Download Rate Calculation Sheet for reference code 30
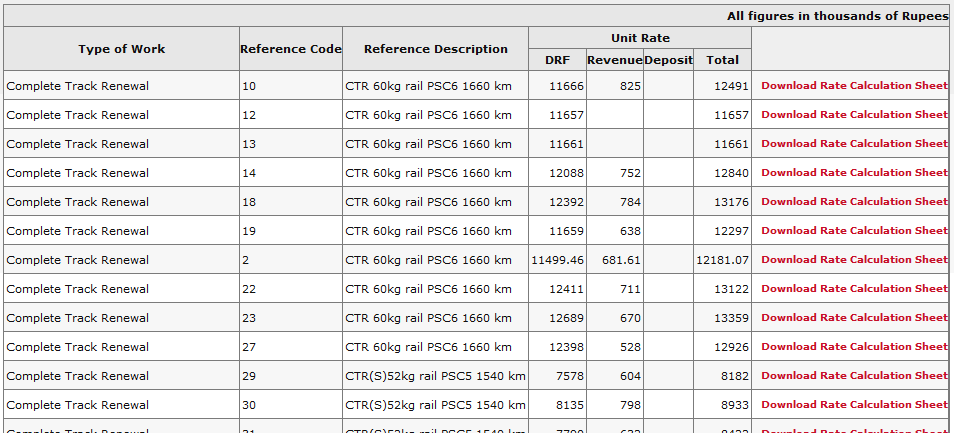 (x=853, y=405)
